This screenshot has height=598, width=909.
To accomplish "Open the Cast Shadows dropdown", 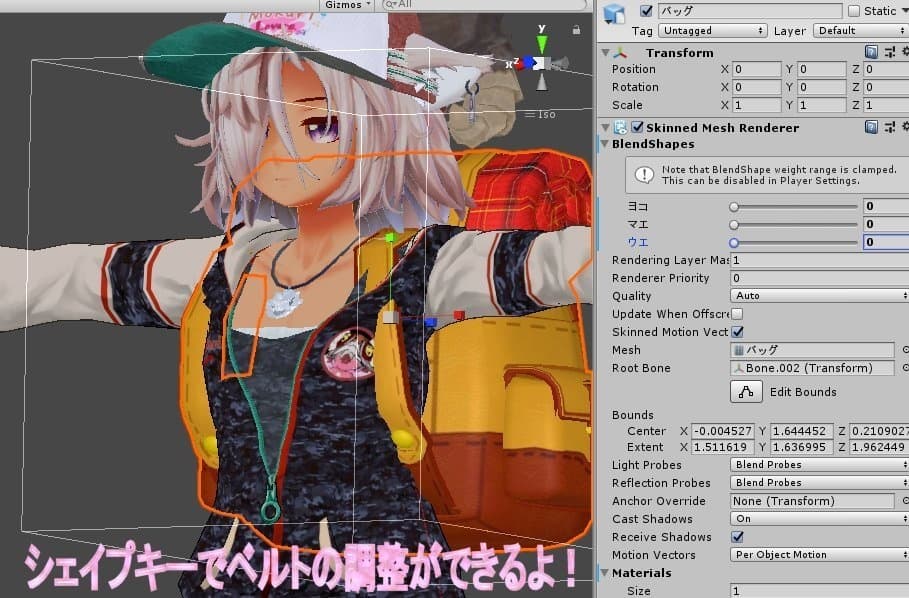I will 817,519.
